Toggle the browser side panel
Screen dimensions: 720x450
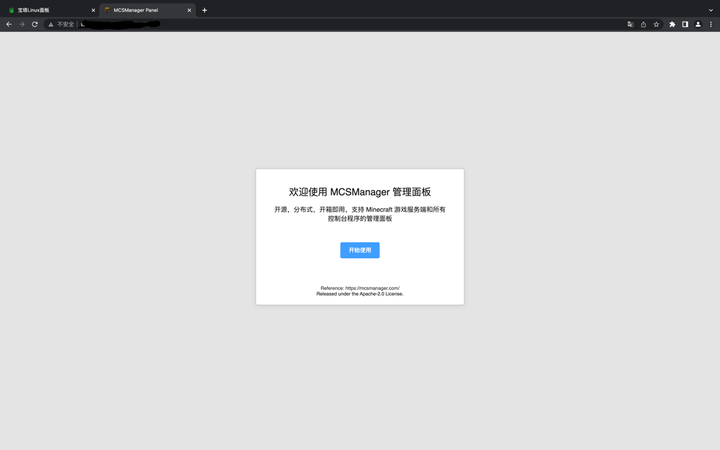[x=685, y=24]
